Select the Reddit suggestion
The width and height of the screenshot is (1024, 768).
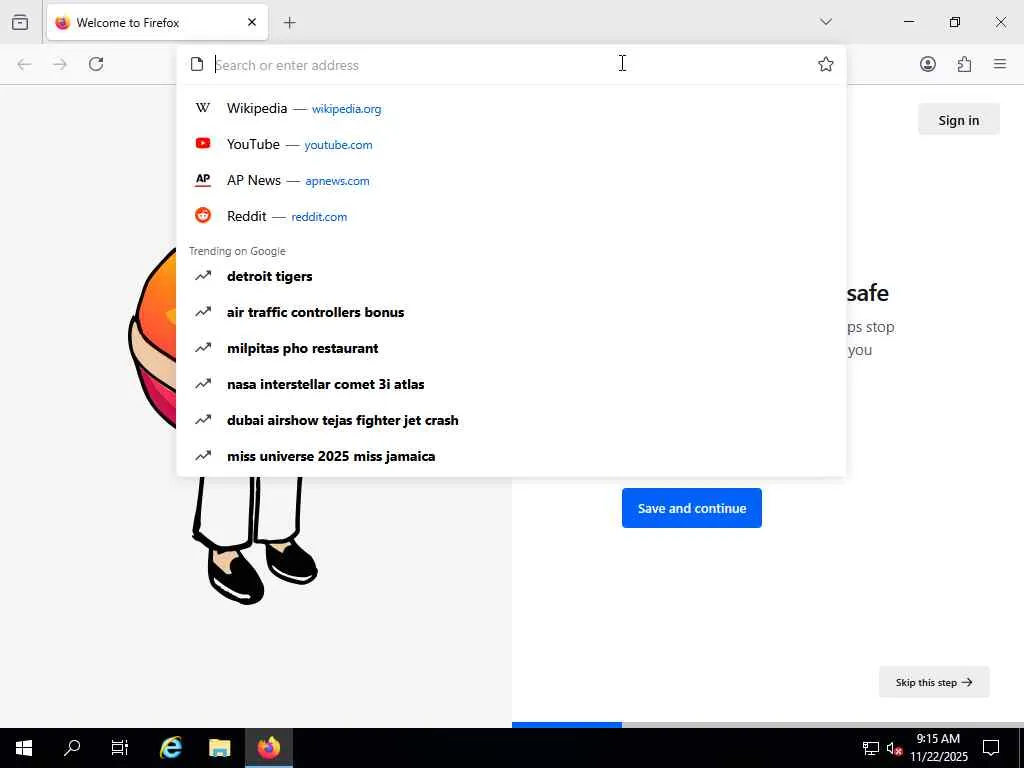[511, 216]
